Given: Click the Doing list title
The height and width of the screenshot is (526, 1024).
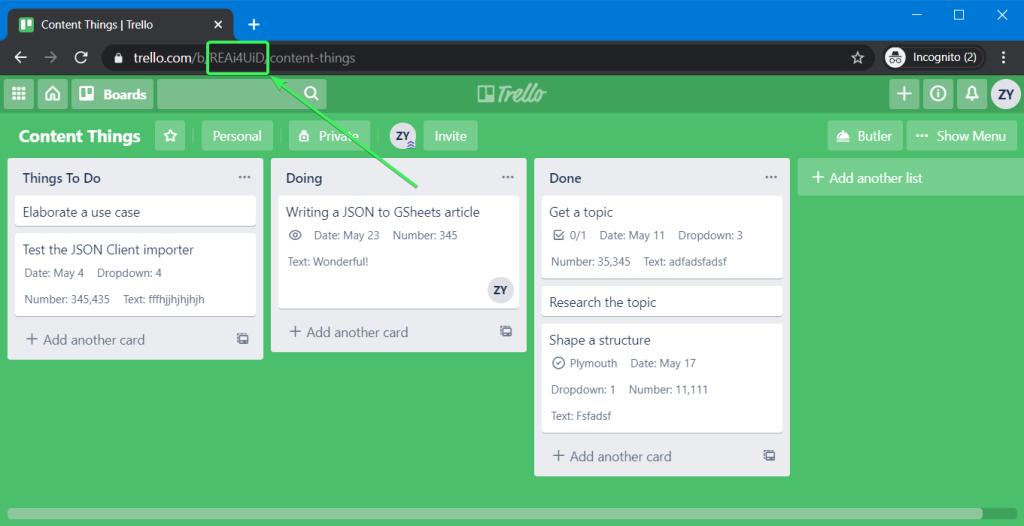Looking at the screenshot, I should click(304, 178).
